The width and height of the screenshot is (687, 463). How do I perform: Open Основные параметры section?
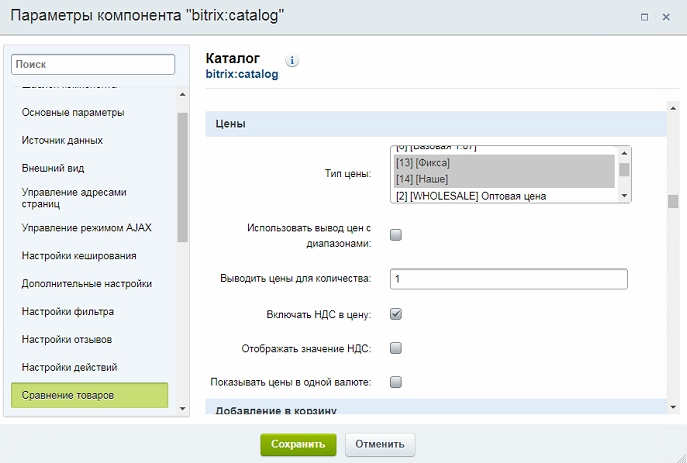tap(73, 112)
